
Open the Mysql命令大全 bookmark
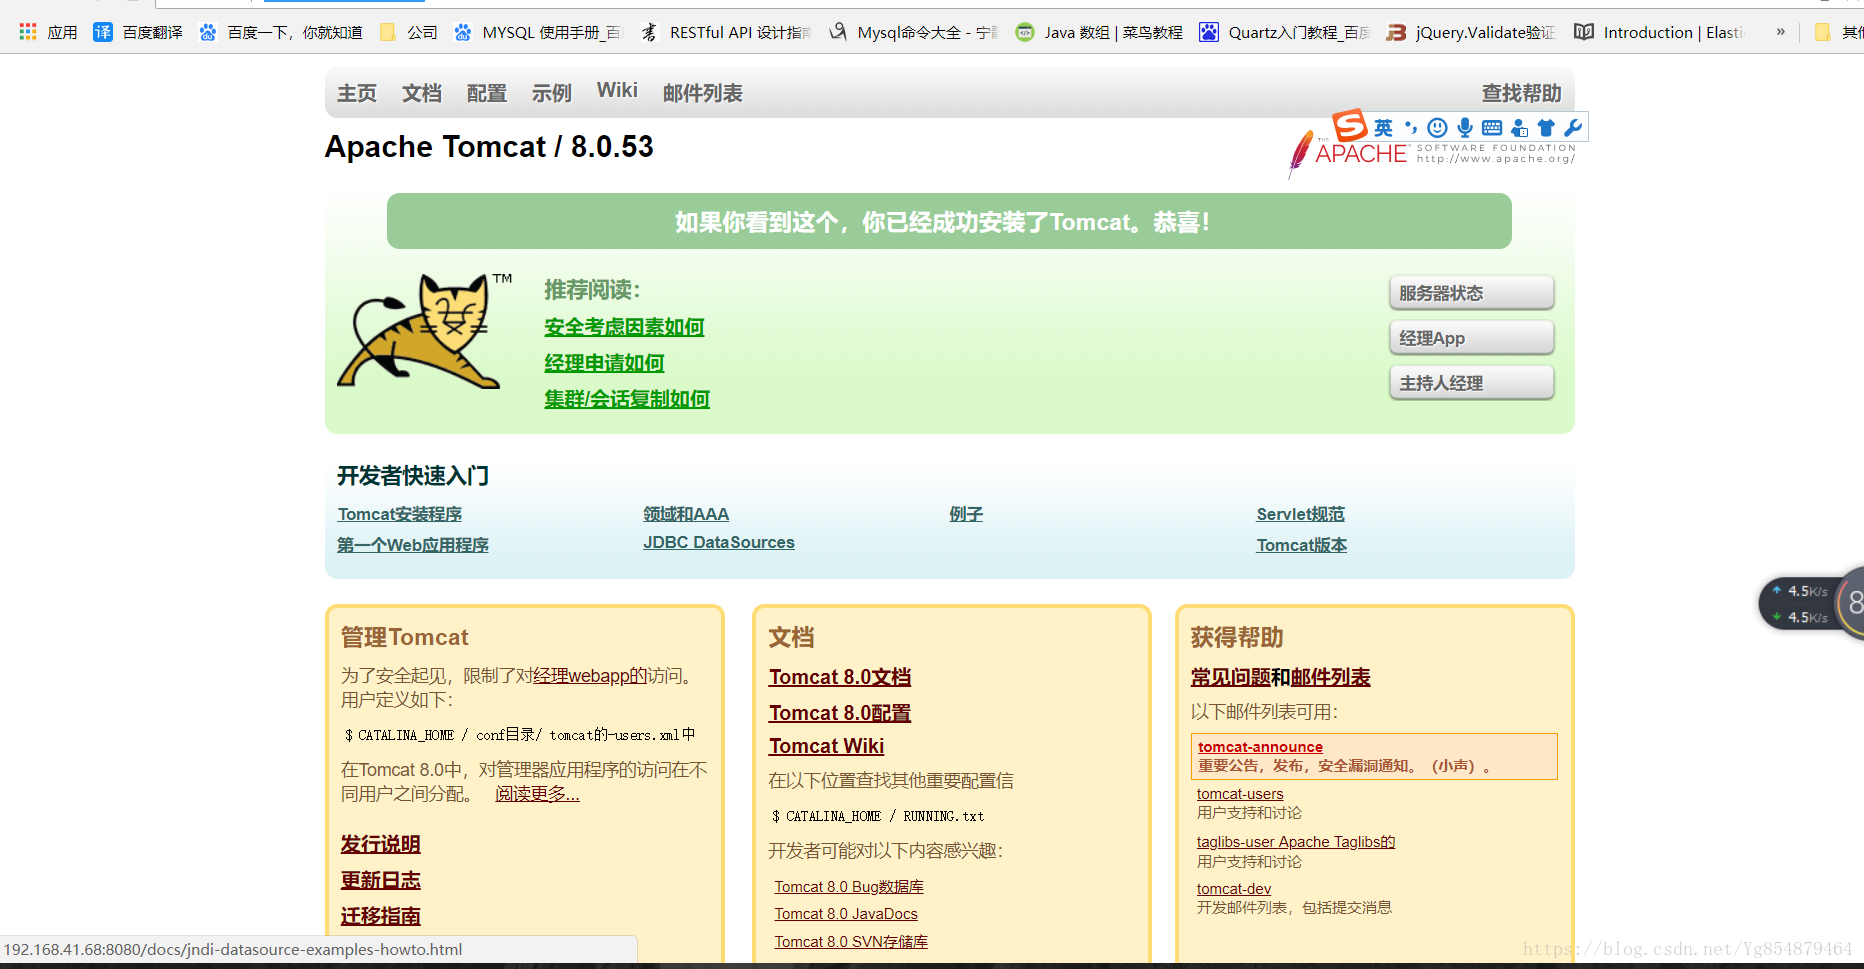(914, 32)
